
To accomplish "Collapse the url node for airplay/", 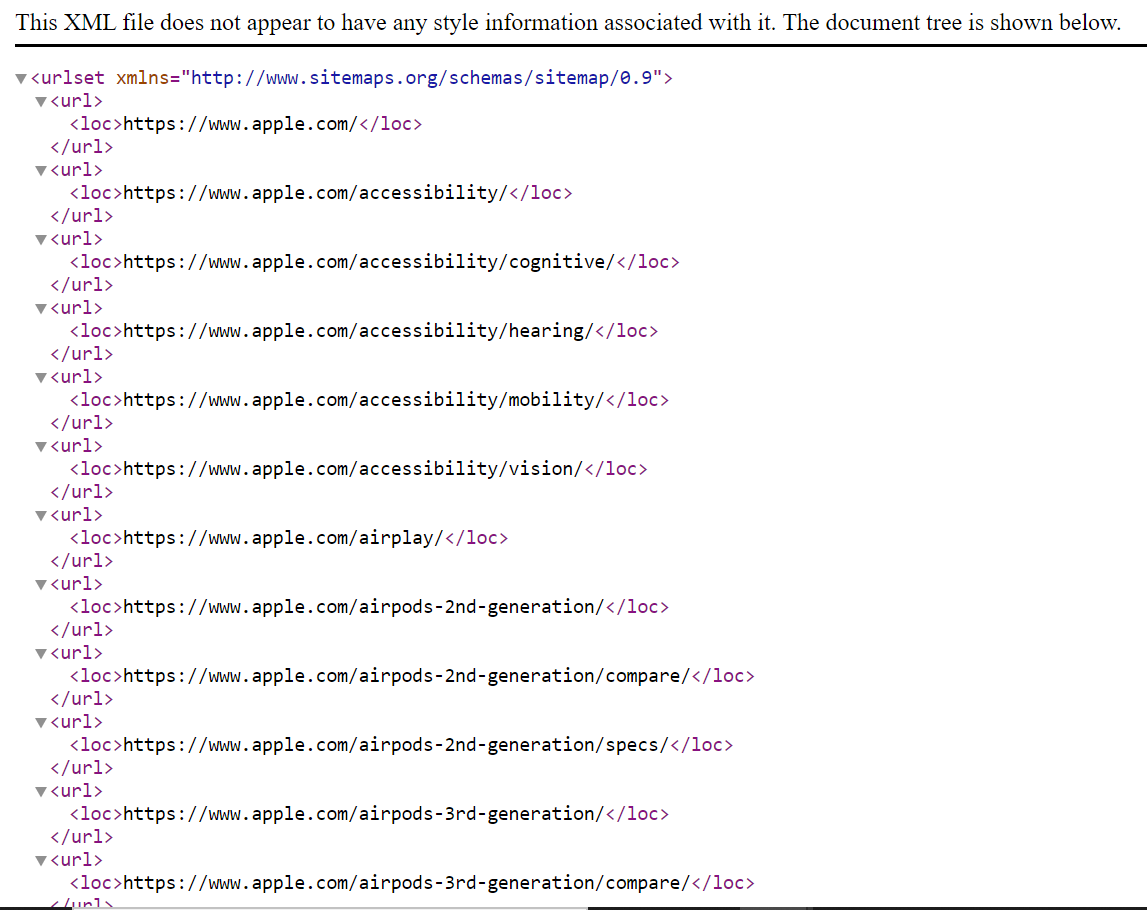I will [x=41, y=516].
